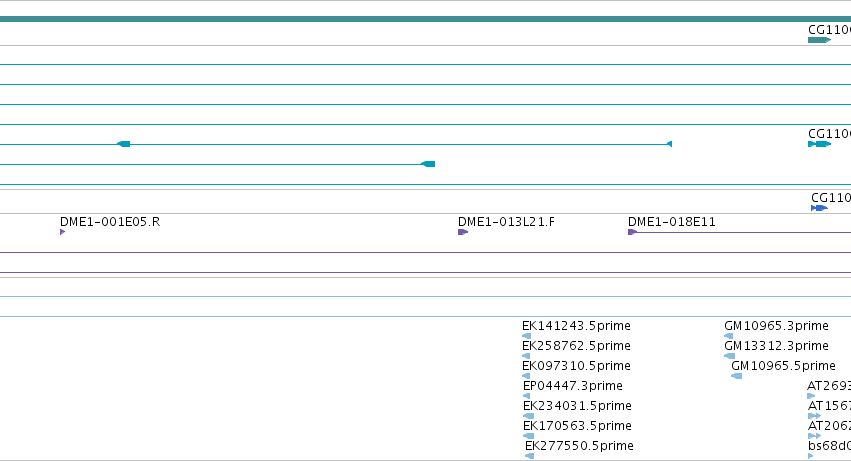Select the GM10965.5prime EST label
Viewport: 851px width, 461px height.
783,366
